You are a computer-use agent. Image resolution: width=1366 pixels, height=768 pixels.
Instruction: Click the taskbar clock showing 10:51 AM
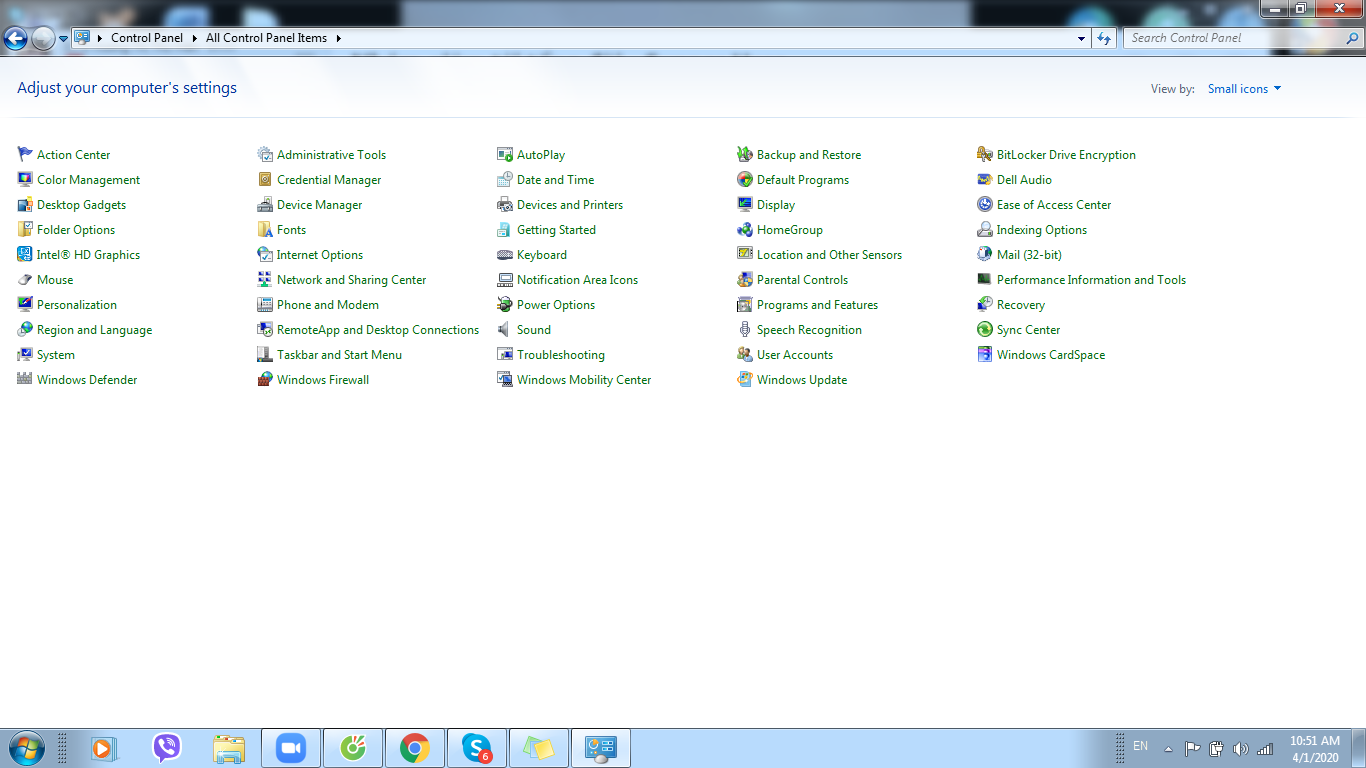coord(1314,749)
